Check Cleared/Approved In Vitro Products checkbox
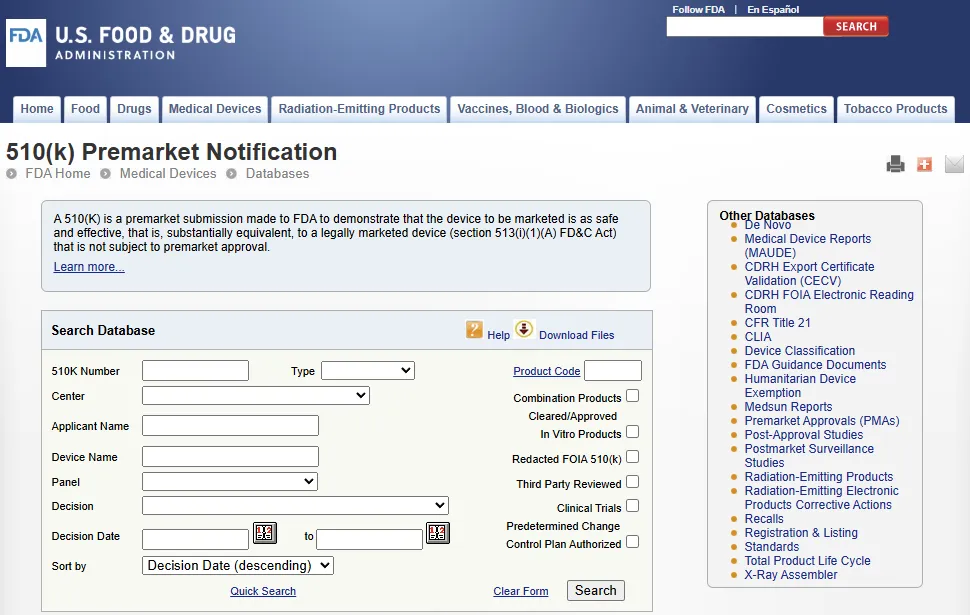Screen dimensions: 970x615 632,432
